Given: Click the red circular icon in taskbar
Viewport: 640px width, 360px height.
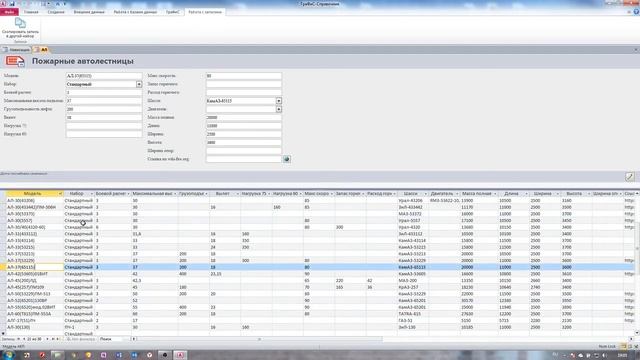Looking at the screenshot, I should pos(42,355).
